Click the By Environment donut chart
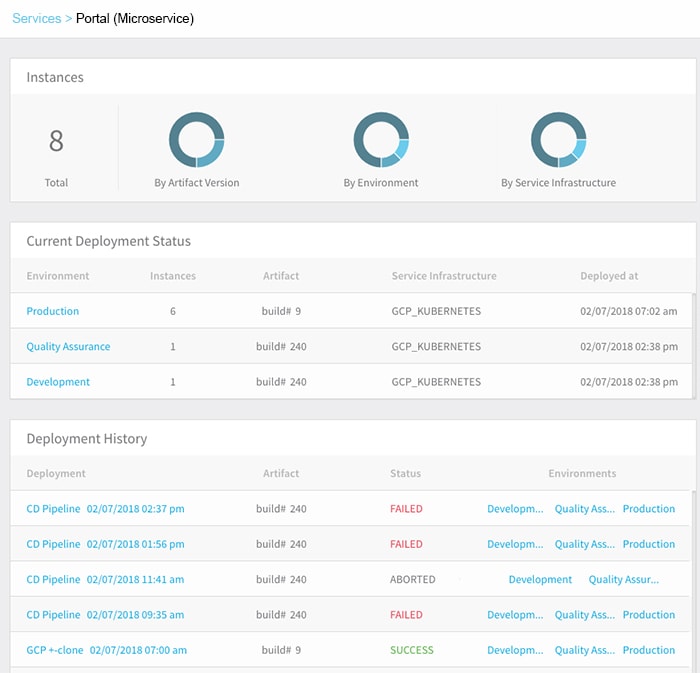The height and width of the screenshot is (673, 700). pyautogui.click(x=381, y=140)
